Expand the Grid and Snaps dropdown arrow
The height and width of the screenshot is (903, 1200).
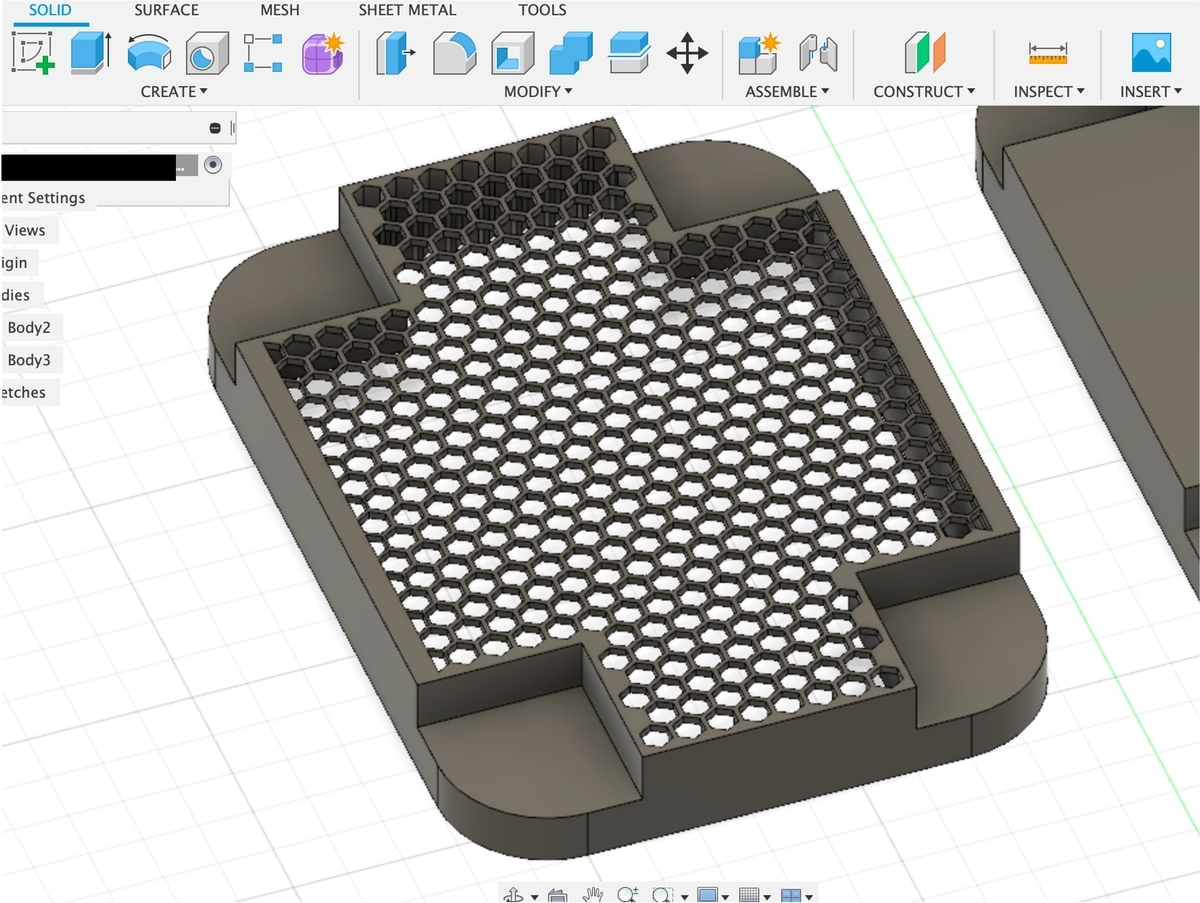pos(767,897)
